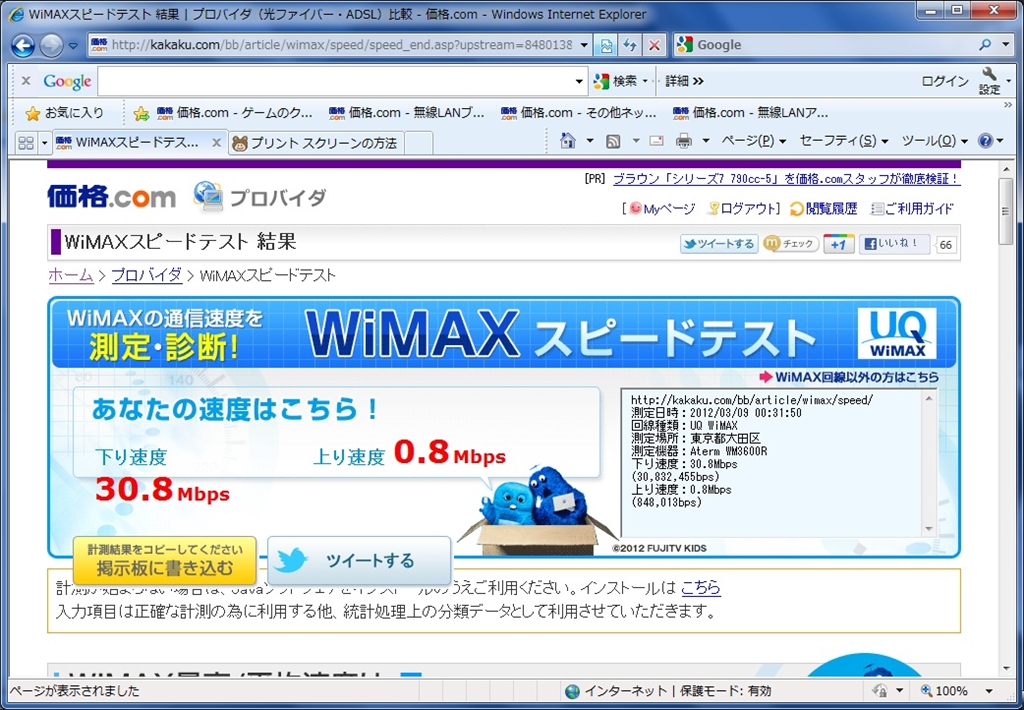Open the recent pages dropdown beside Forward

(x=73, y=46)
